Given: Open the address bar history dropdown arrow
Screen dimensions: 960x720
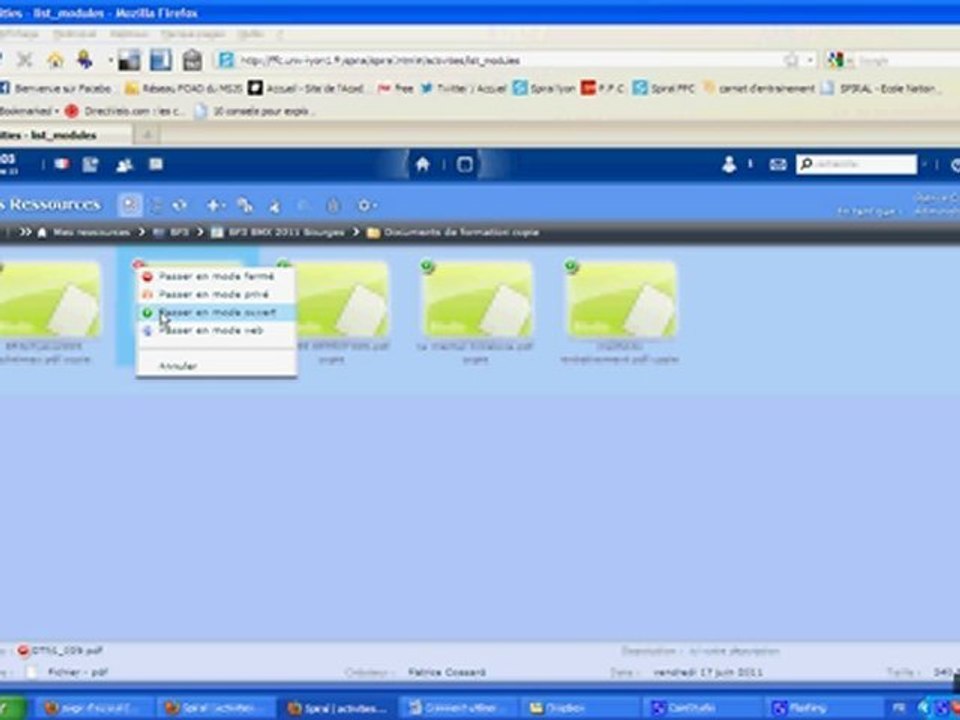Looking at the screenshot, I should [x=809, y=60].
